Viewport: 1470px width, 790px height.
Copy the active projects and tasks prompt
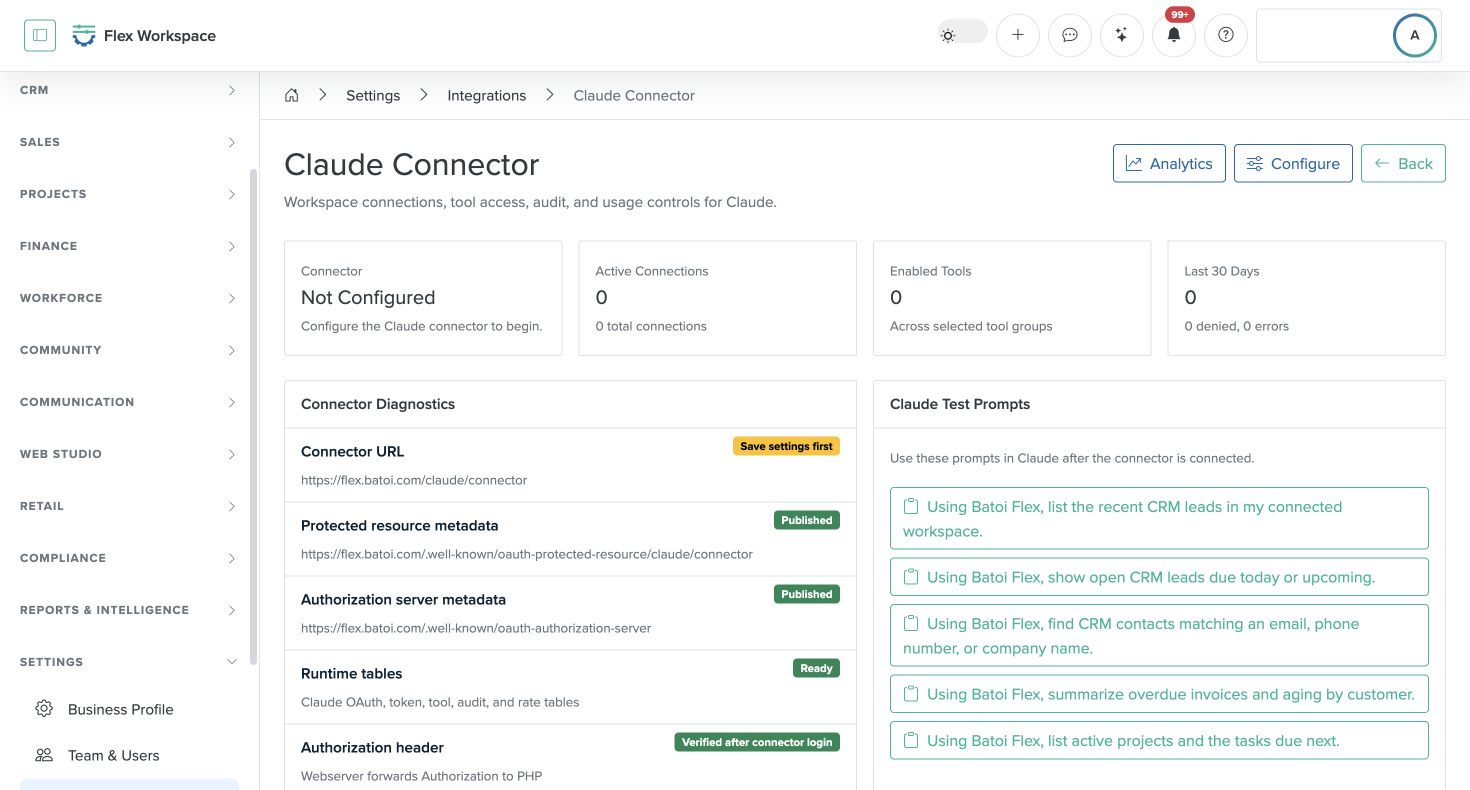(1159, 741)
